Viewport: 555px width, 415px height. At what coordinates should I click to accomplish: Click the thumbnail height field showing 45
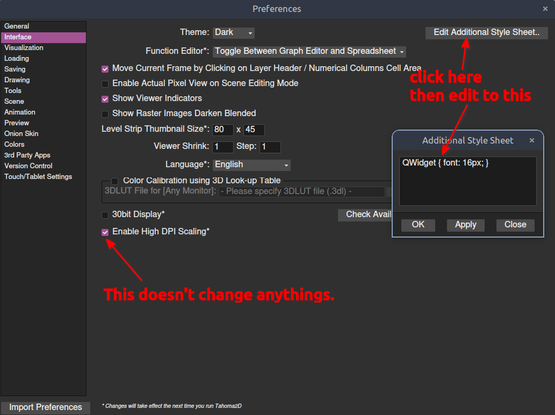[x=254, y=130]
